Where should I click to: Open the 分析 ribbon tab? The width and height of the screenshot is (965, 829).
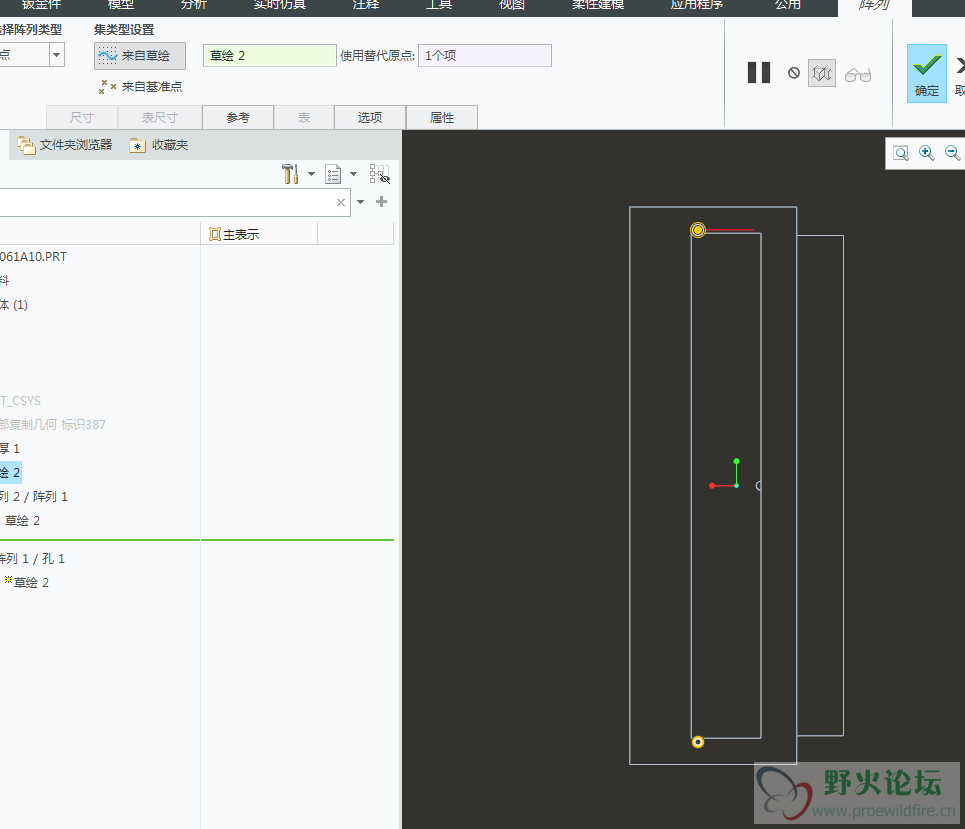tap(194, 5)
